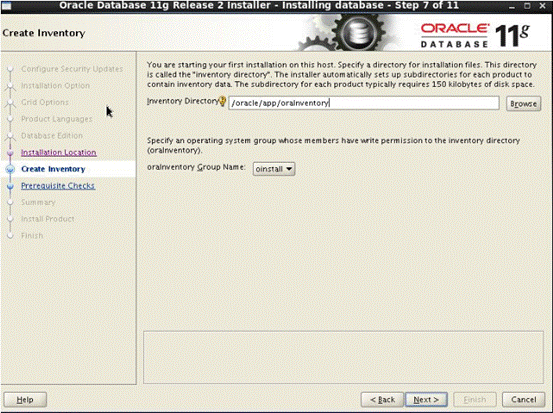The width and height of the screenshot is (553, 413).
Task: Click the empty message area at bottom
Action: pyautogui.click(x=344, y=357)
